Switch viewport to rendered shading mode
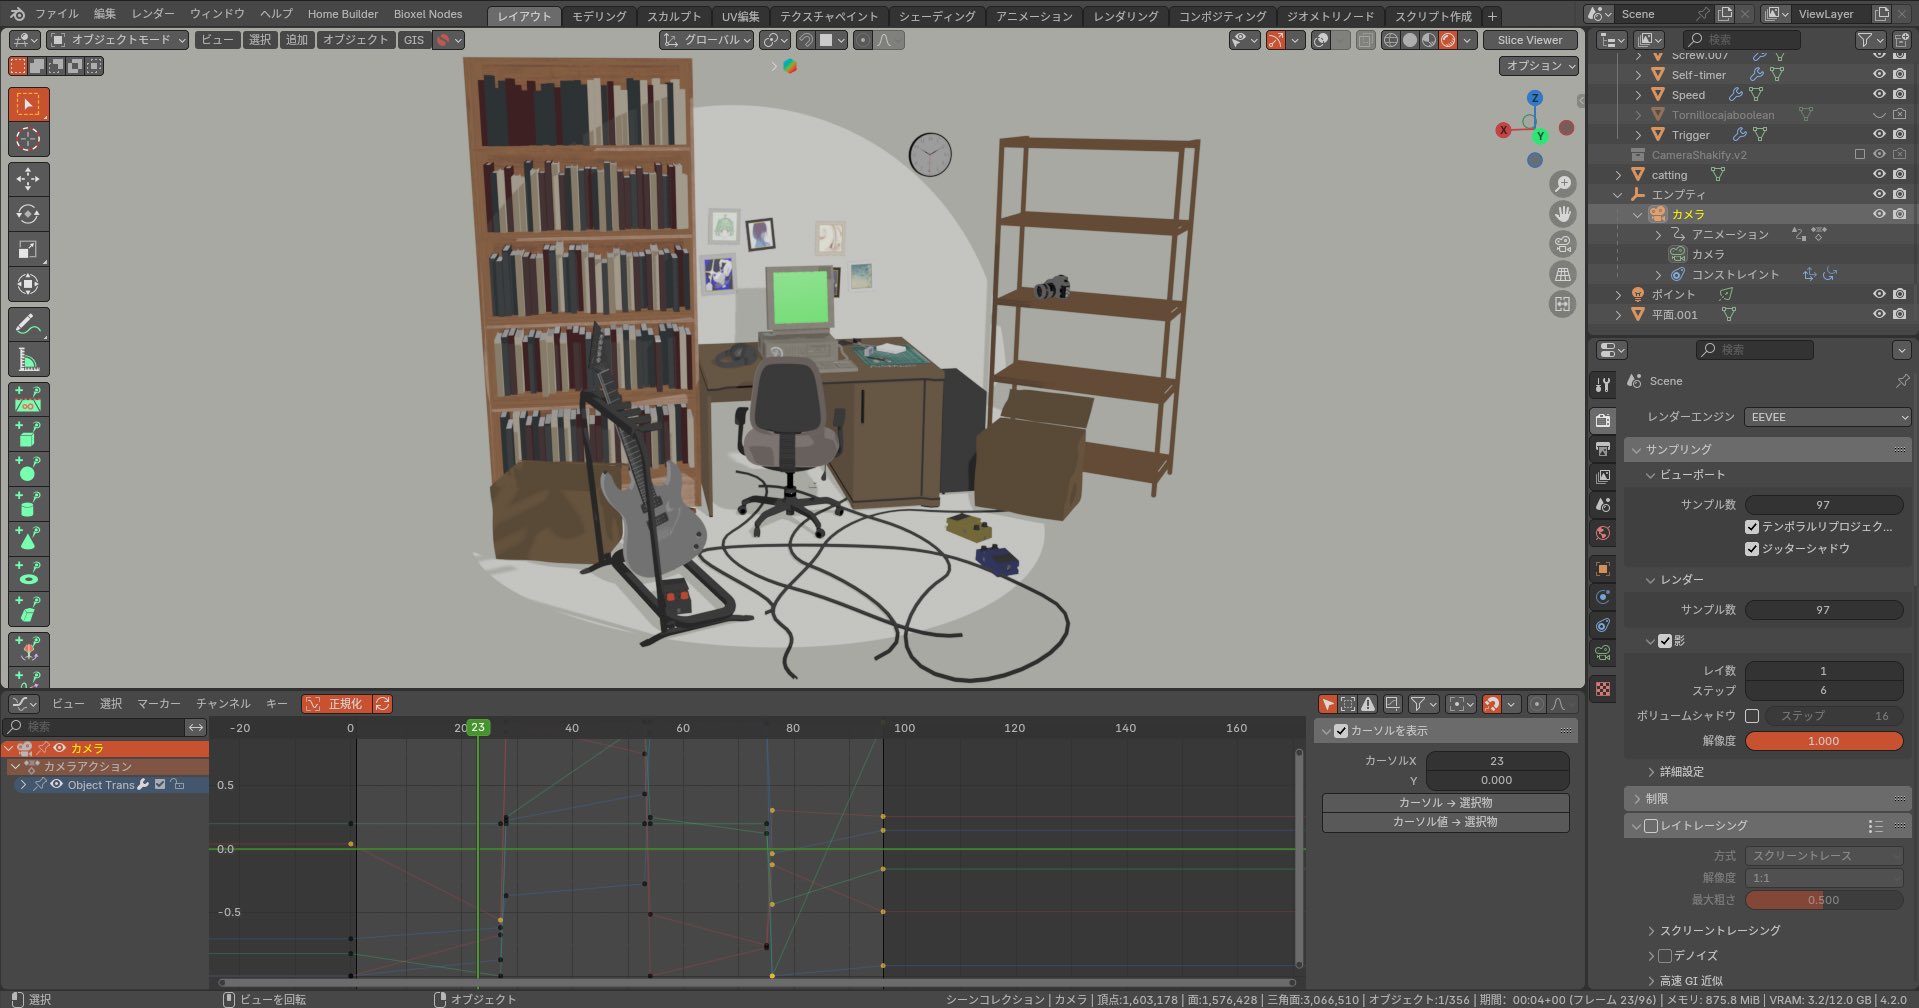Image resolution: width=1919 pixels, height=1008 pixels. [x=1447, y=40]
